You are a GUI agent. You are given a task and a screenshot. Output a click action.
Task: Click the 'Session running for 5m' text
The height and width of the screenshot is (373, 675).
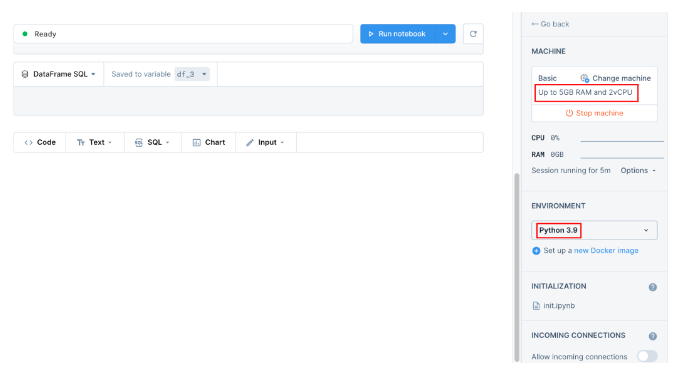pos(571,171)
